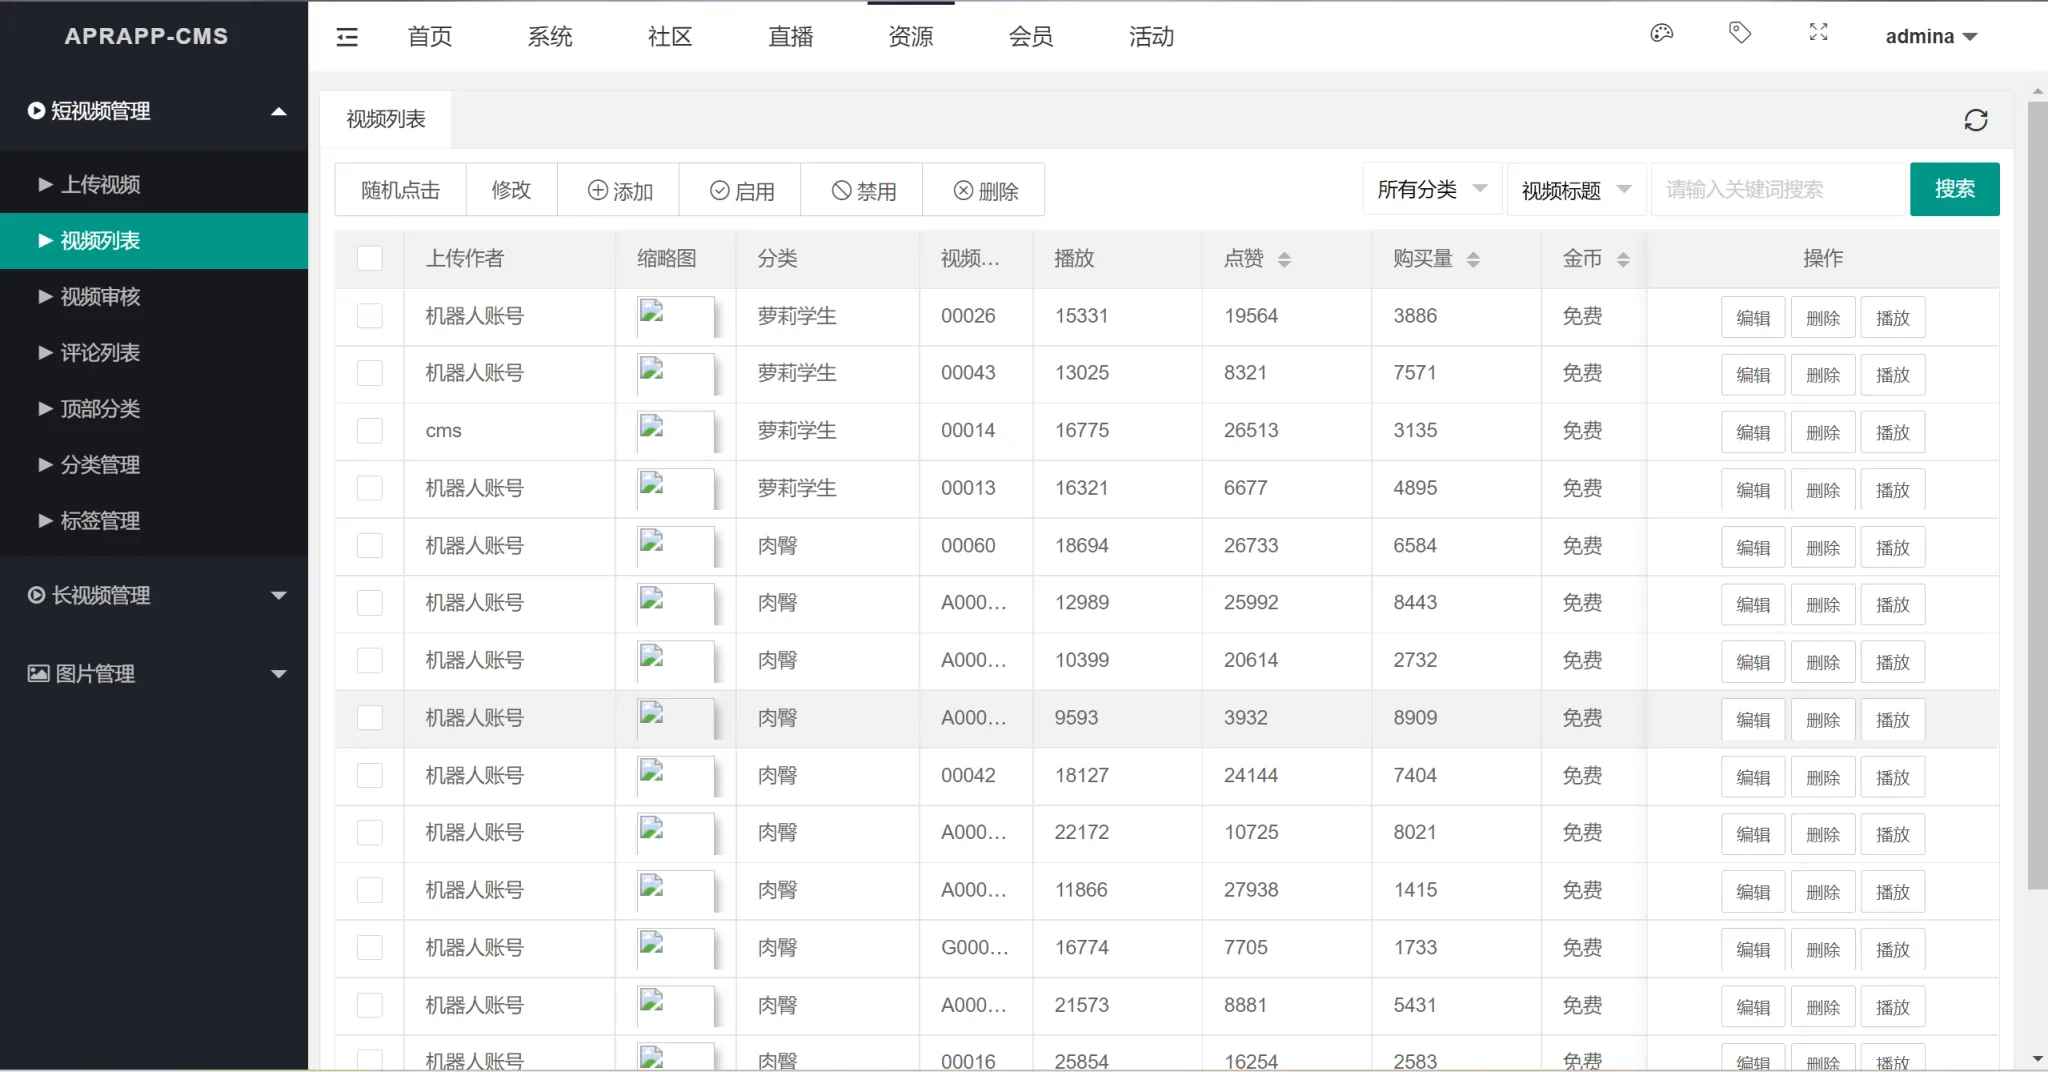Sort by 金币 column arrows
The image size is (2048, 1072).
(1623, 260)
